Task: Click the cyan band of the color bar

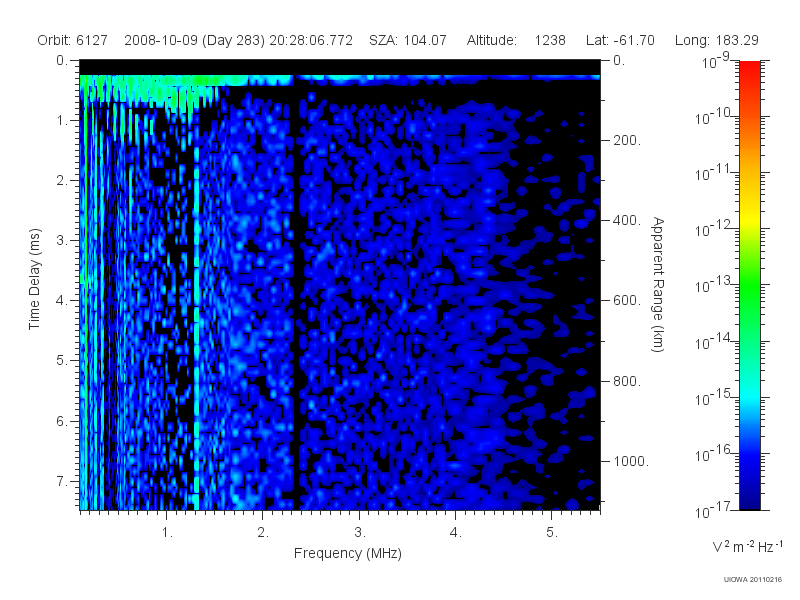Action: coord(749,395)
